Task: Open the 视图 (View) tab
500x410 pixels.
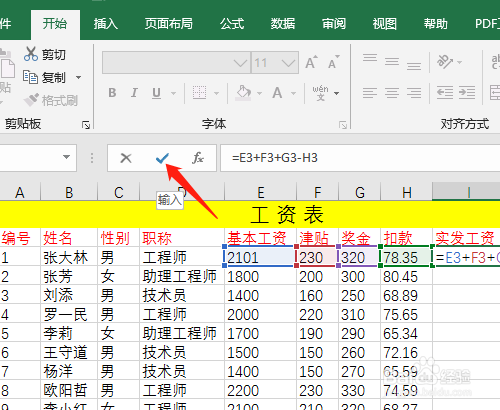Action: point(385,24)
